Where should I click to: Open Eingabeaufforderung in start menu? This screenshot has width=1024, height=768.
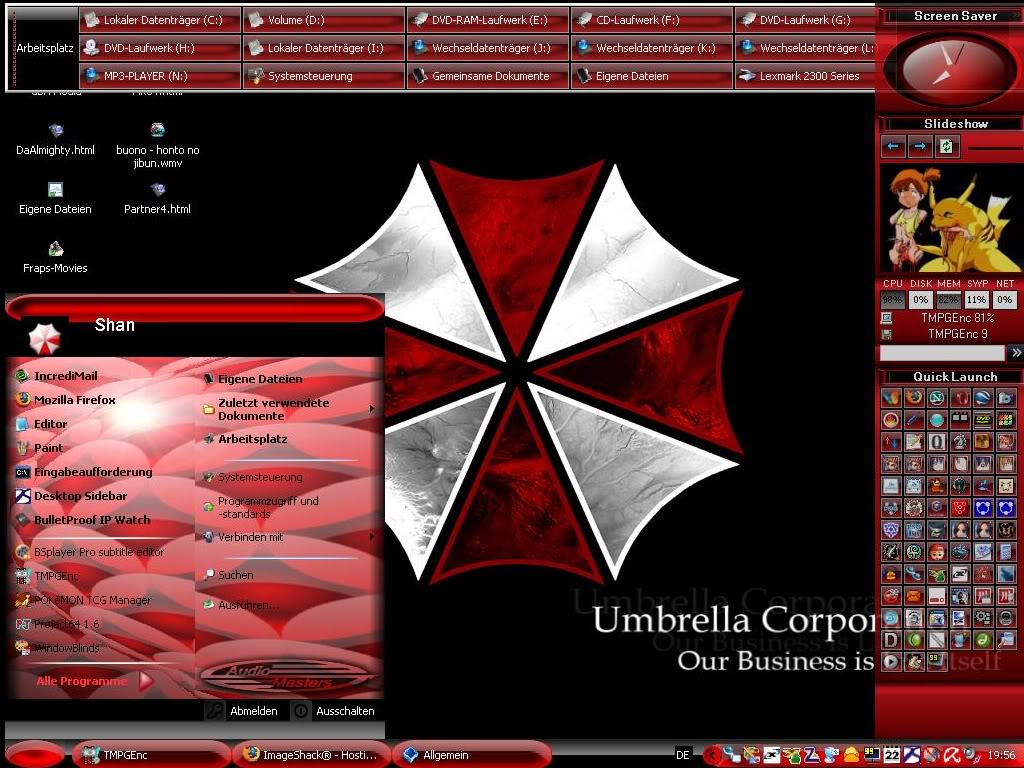coord(84,472)
